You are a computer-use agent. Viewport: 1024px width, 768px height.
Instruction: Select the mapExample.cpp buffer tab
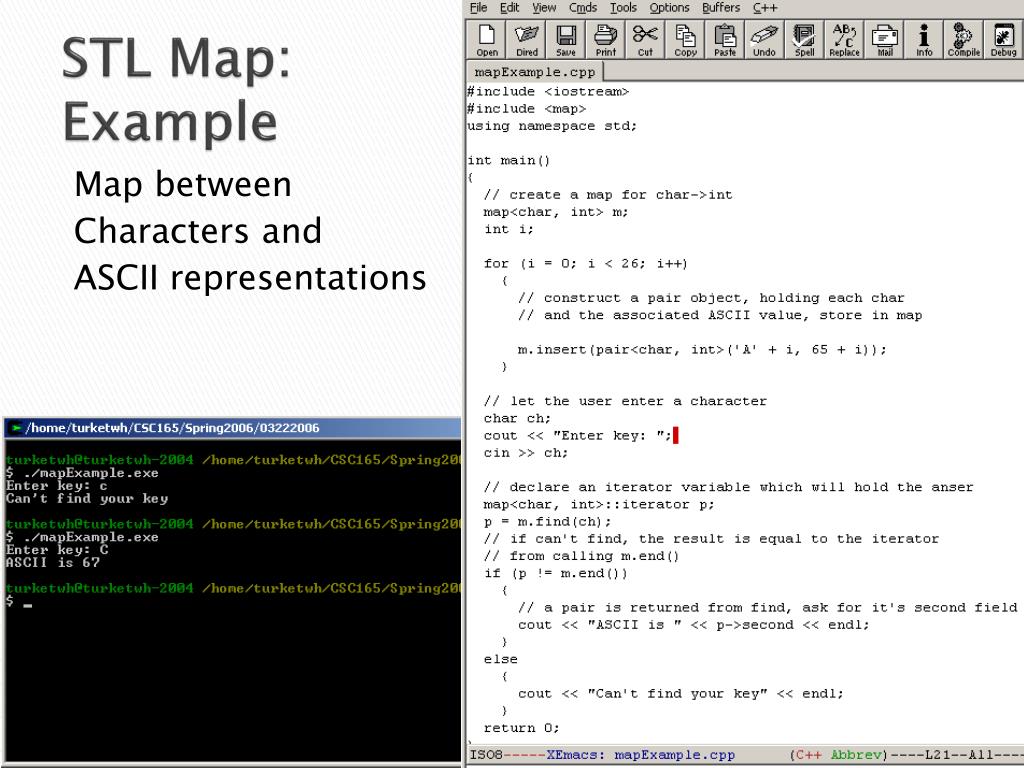tap(535, 72)
